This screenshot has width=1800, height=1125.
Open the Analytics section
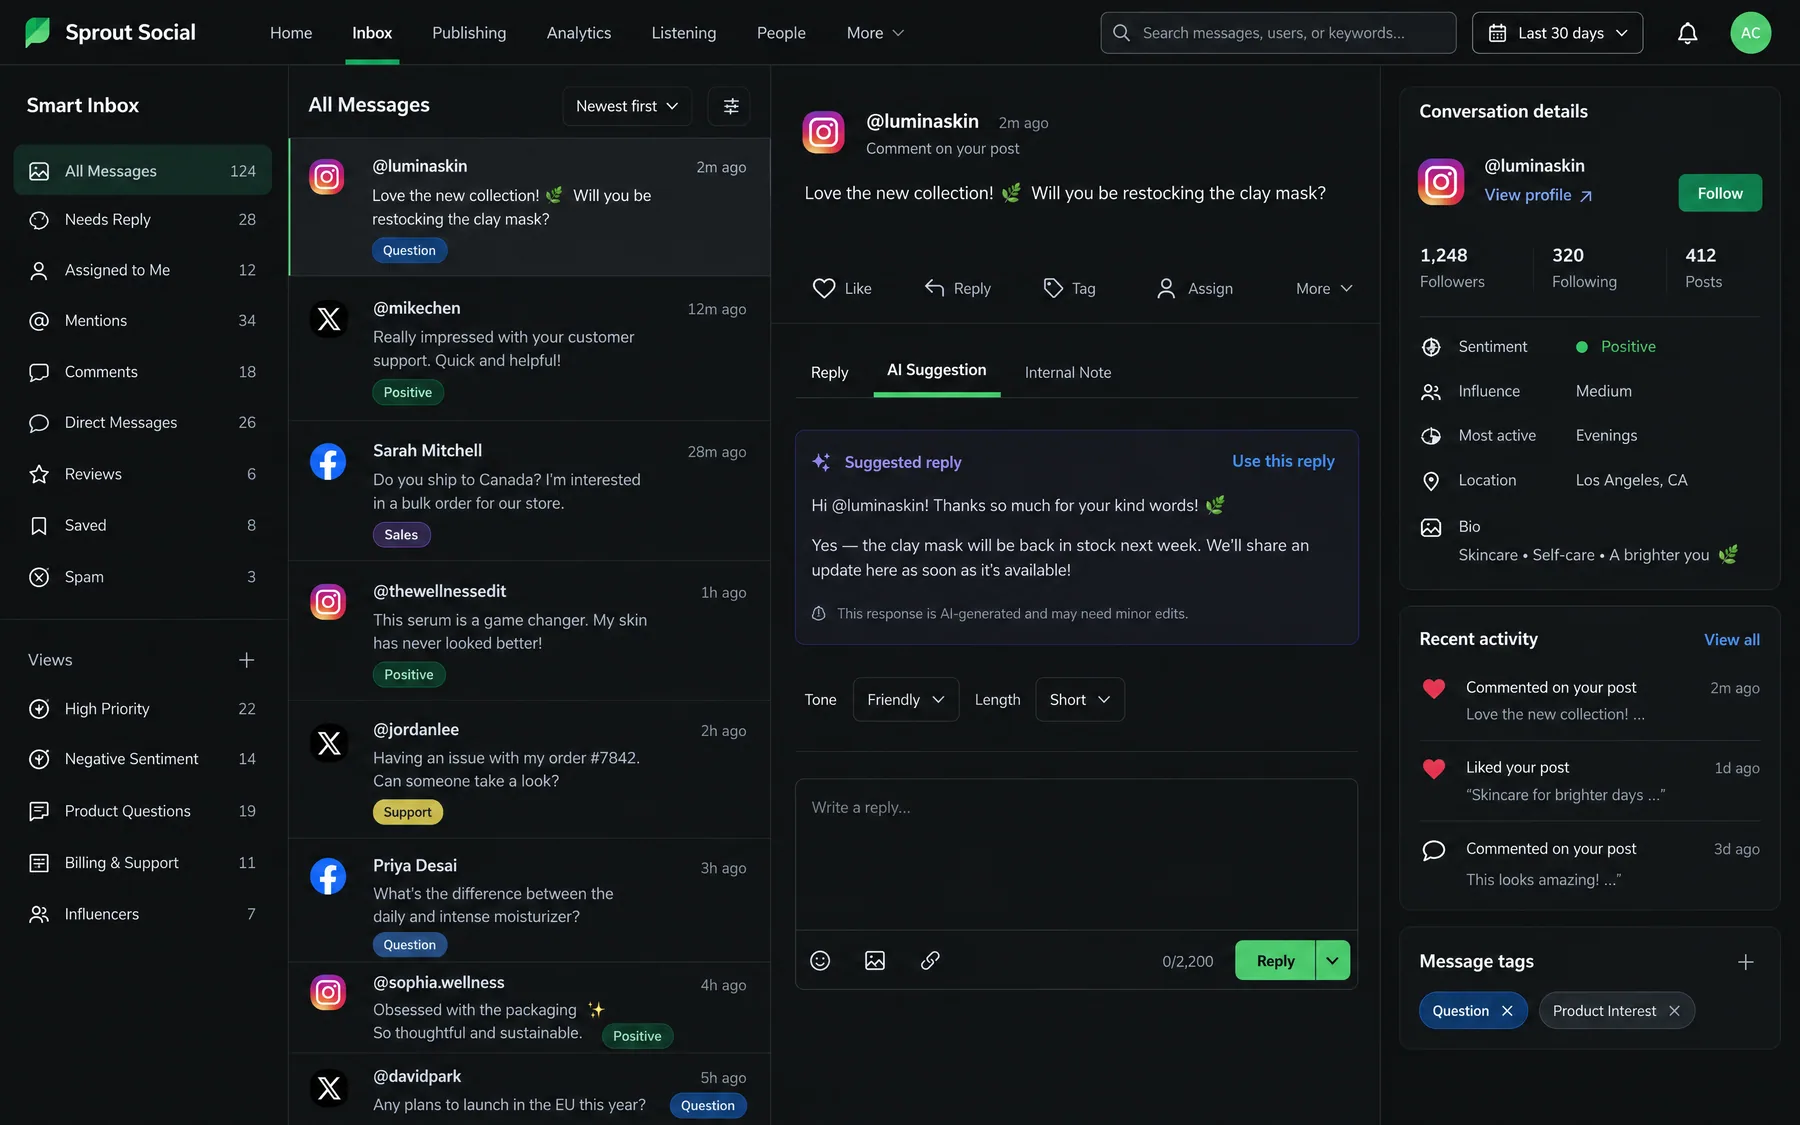tap(578, 33)
